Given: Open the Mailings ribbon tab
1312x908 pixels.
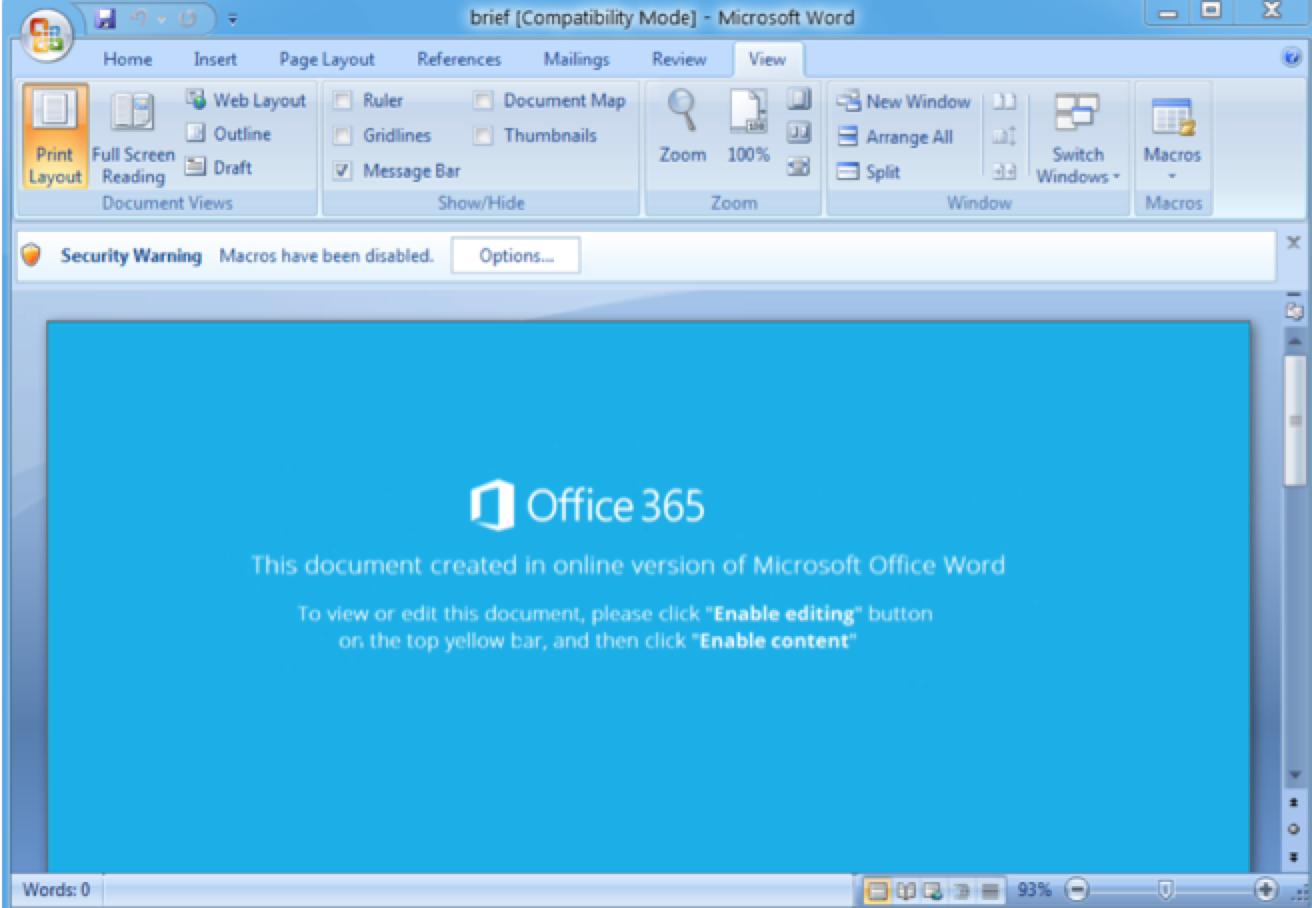Looking at the screenshot, I should pos(576,59).
